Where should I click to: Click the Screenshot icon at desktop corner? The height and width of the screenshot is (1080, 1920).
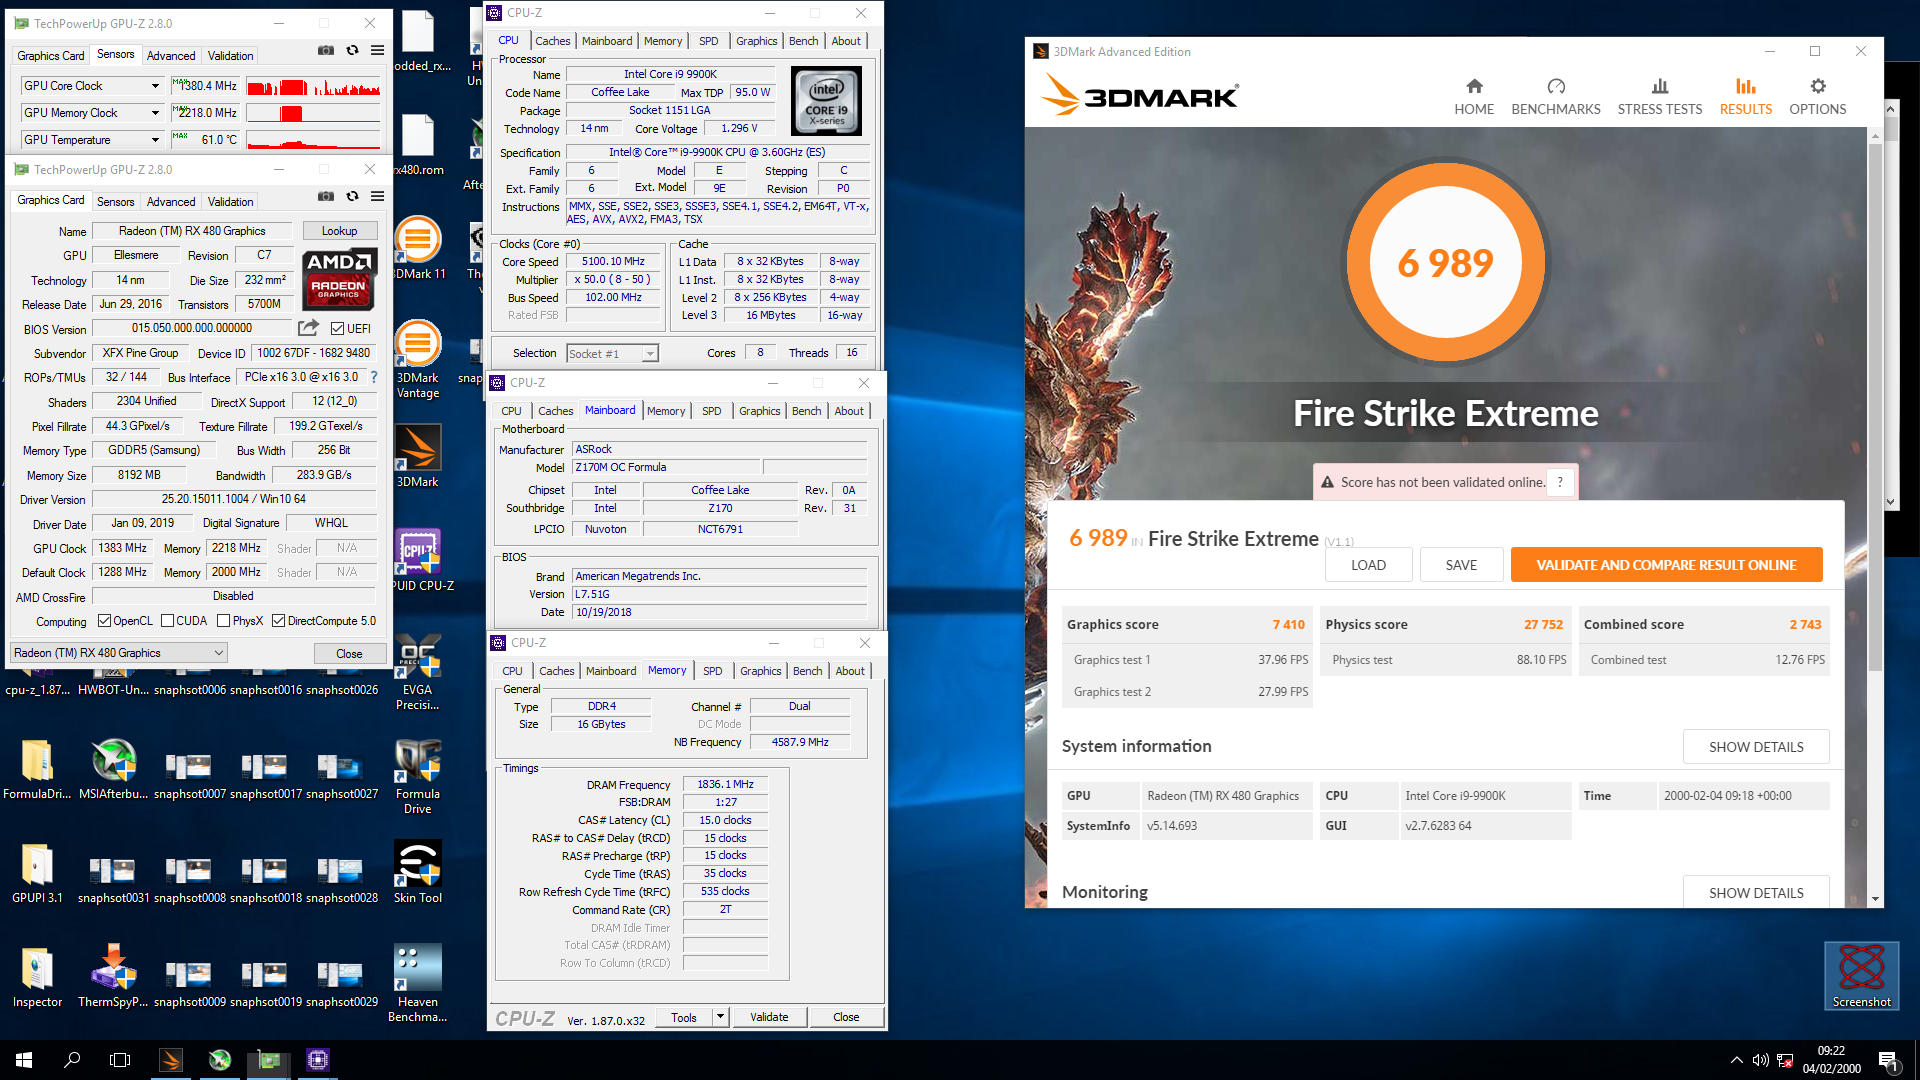click(x=1861, y=976)
